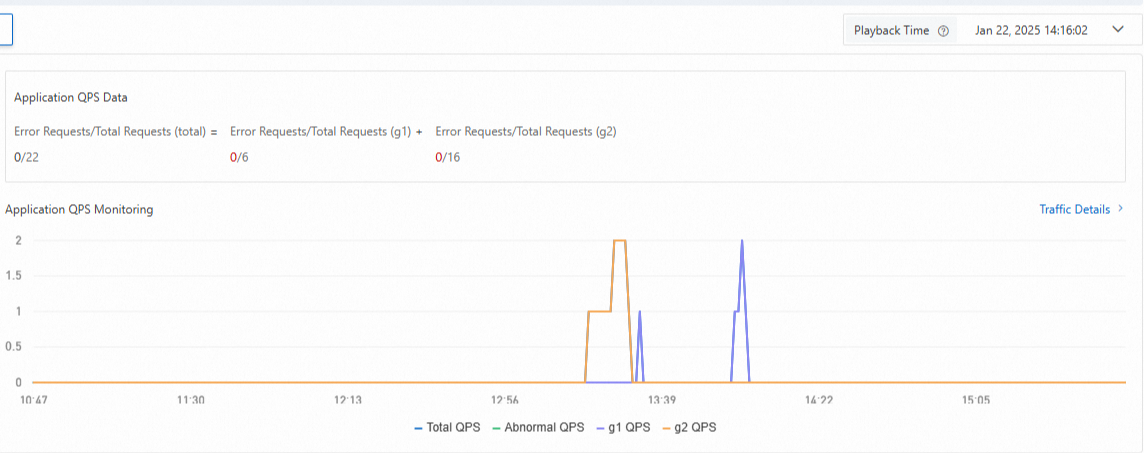Image resolution: width=1144 pixels, height=453 pixels.
Task: Select the tallest purple g1 QPS spike
Action: 742,241
